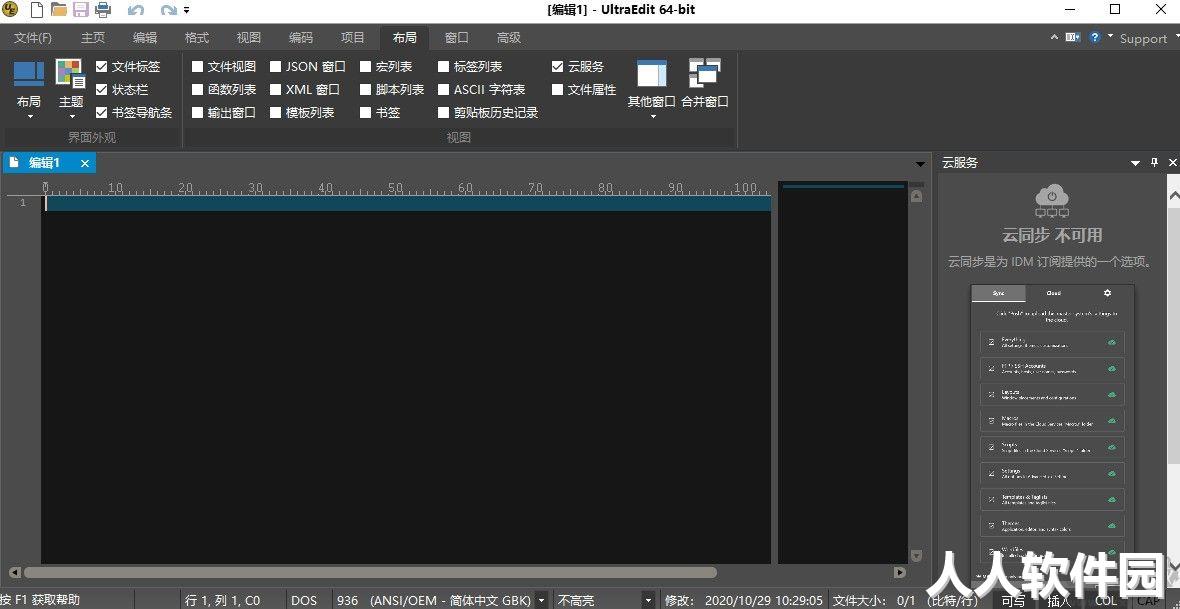Click line 1 in the gutter
This screenshot has height=609, width=1180.
click(x=23, y=203)
